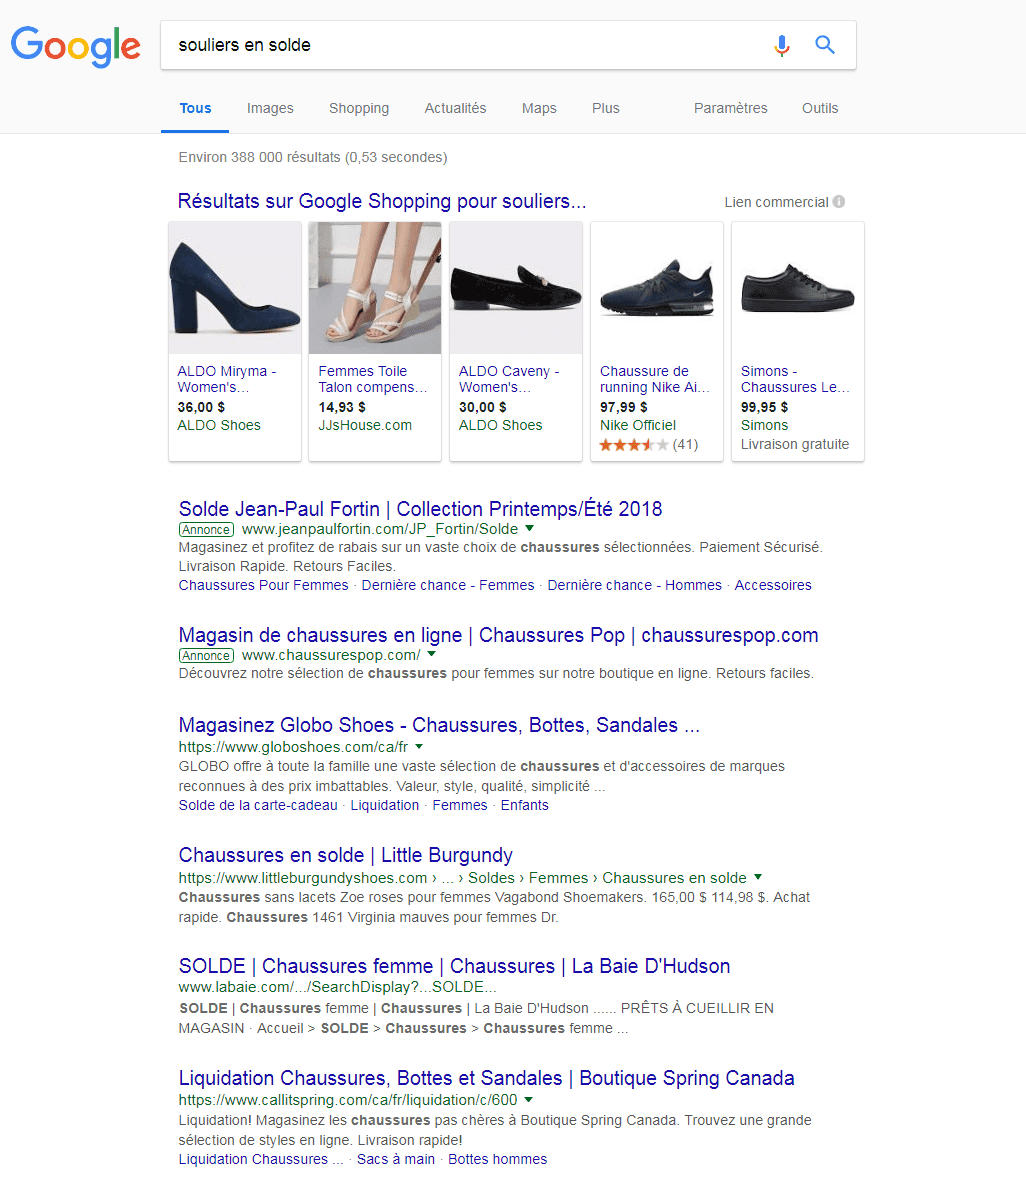Click the ALDO Caveny black loafer image
Viewport: 1026px width, 1194px height.
point(516,288)
